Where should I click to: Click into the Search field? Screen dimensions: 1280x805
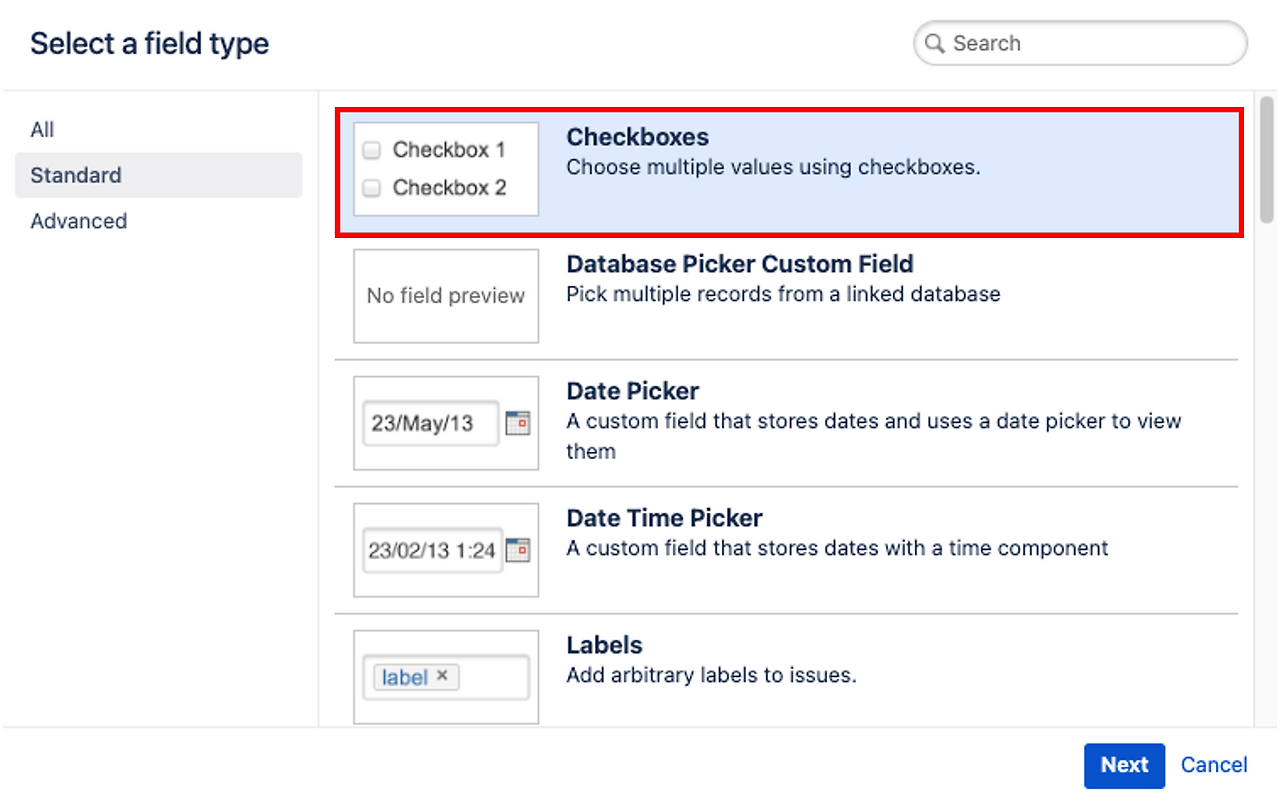[x=1090, y=44]
